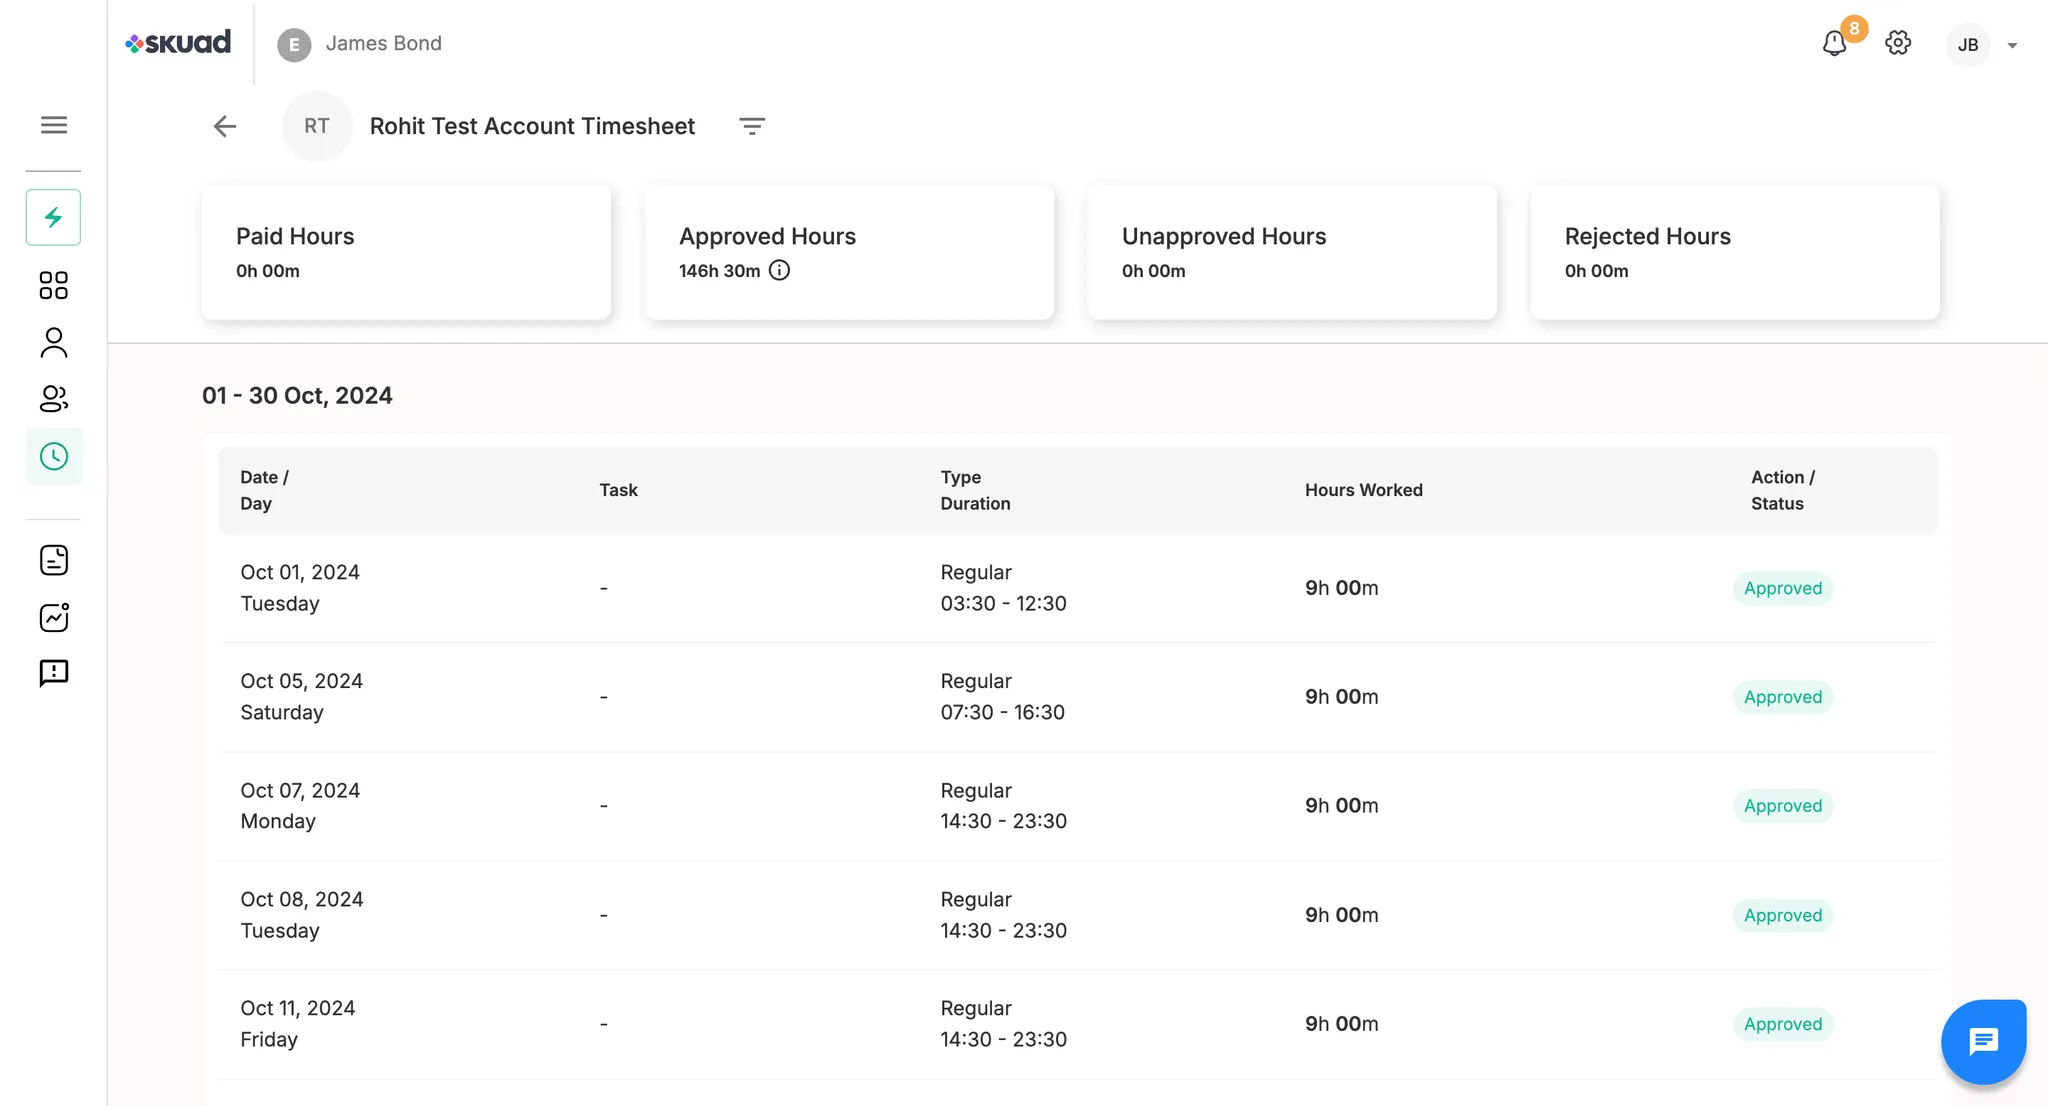The width and height of the screenshot is (2048, 1106).
Task: Click the Approved Hours info icon
Action: point(779,271)
